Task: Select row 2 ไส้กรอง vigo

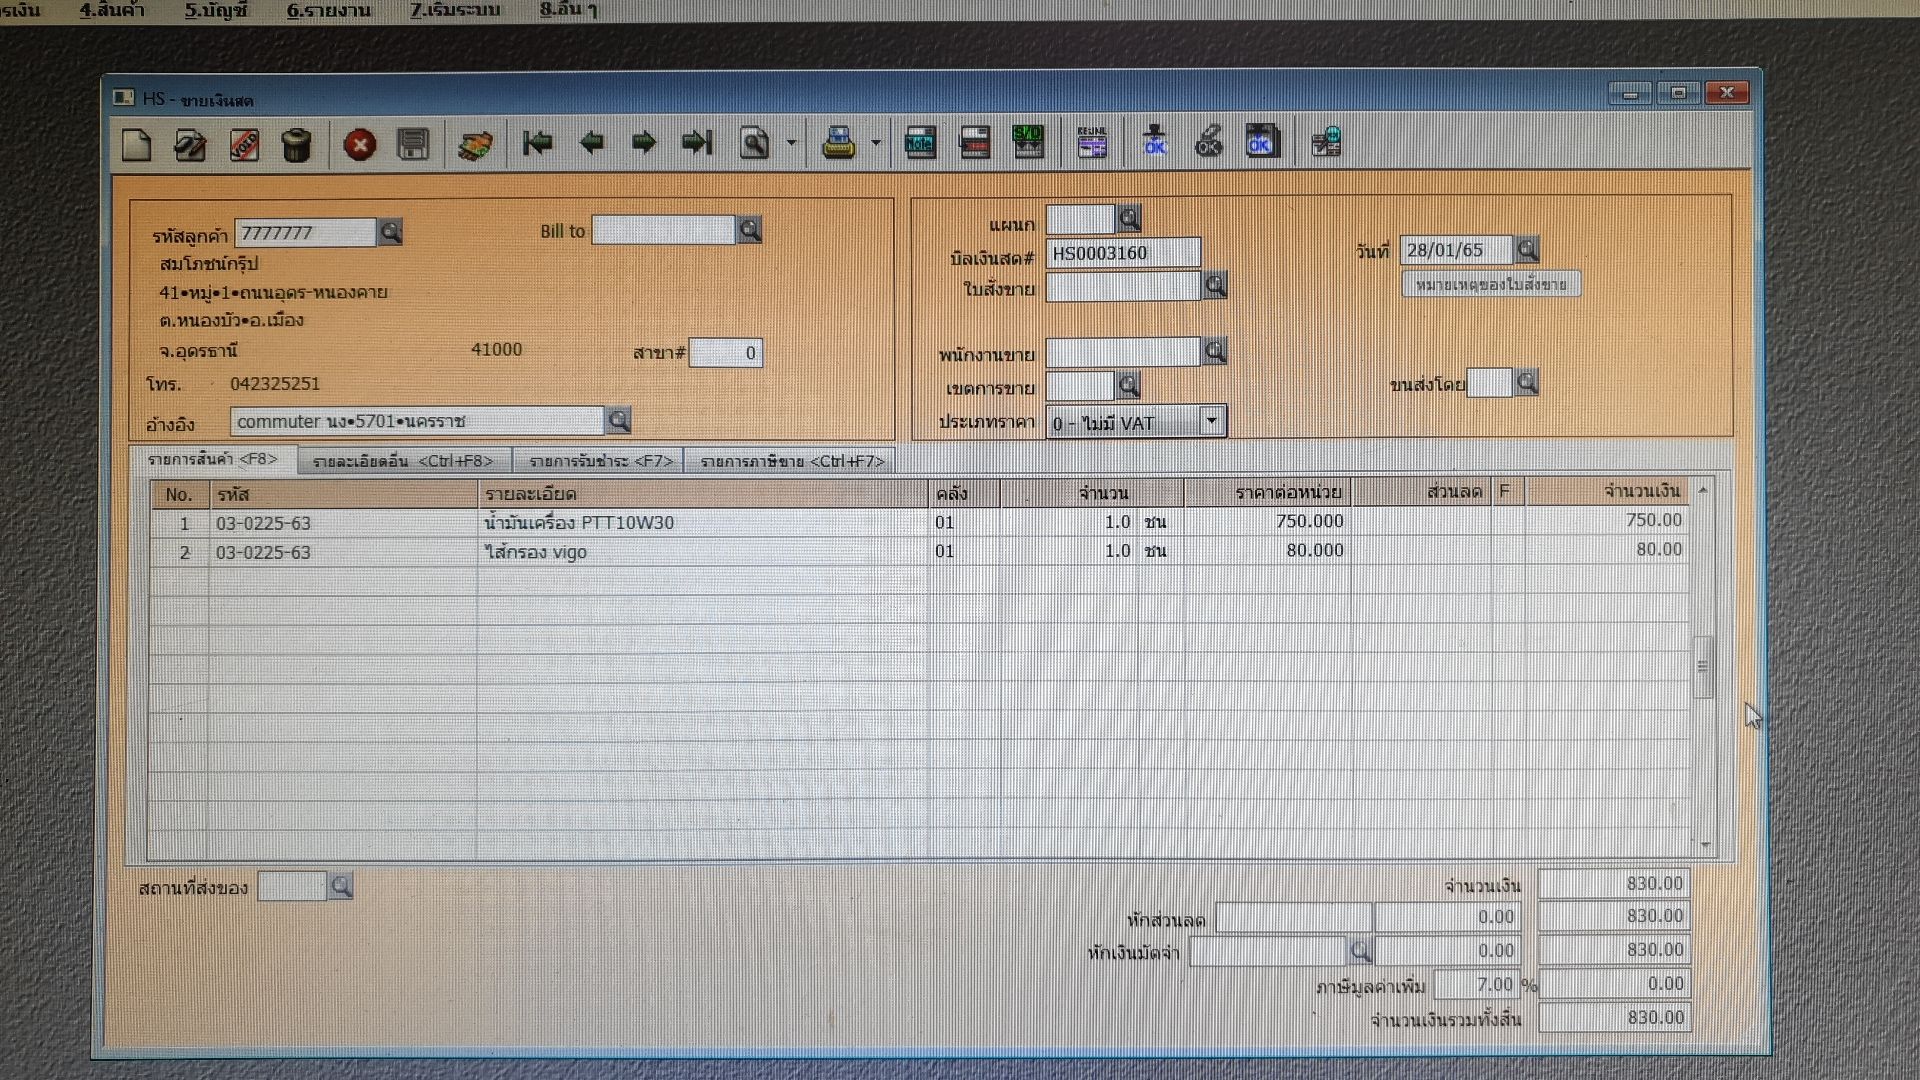Action: pos(920,551)
